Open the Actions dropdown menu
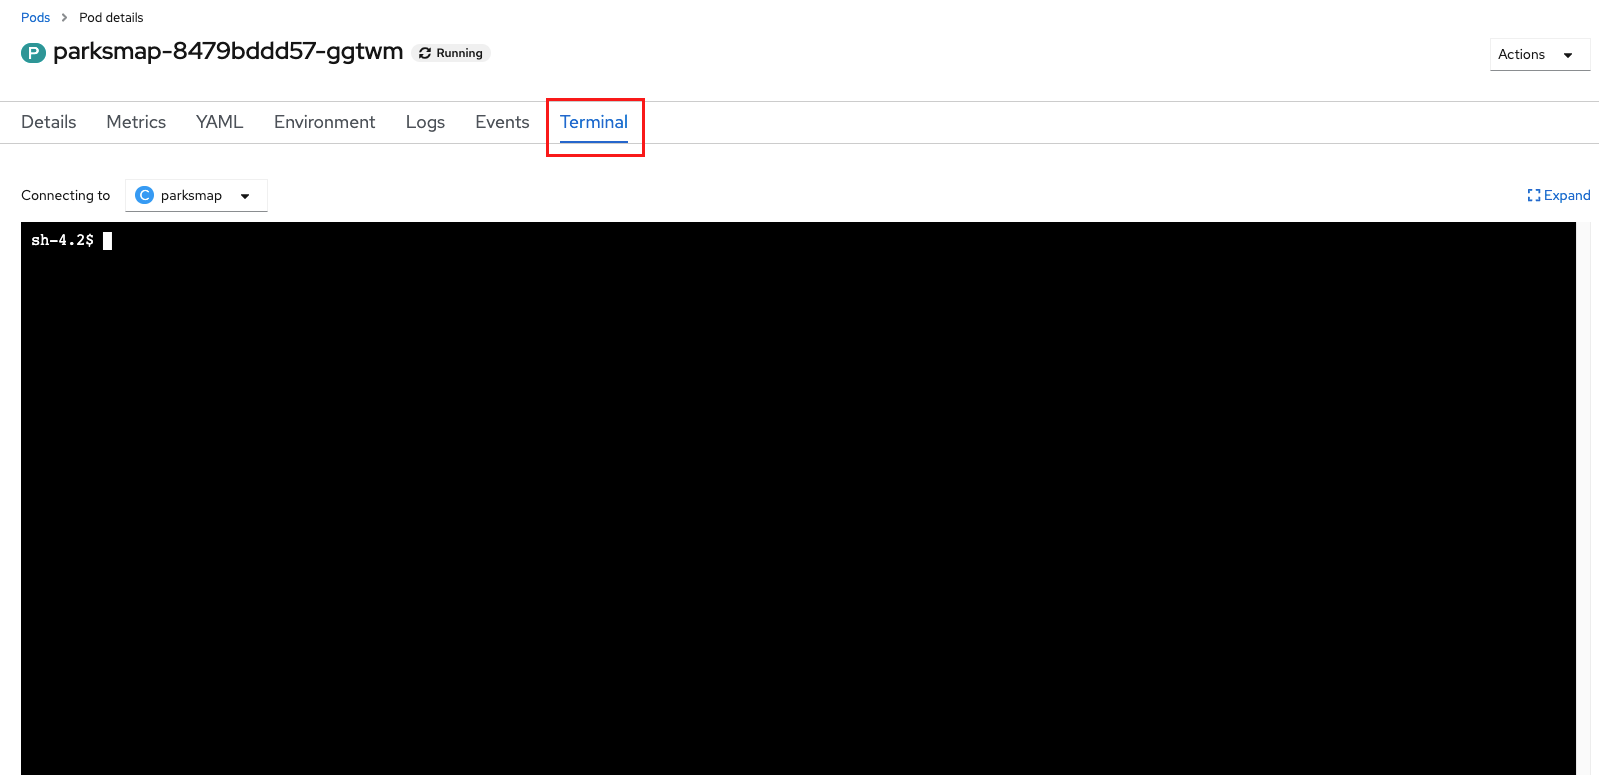This screenshot has width=1599, height=779. [1538, 54]
